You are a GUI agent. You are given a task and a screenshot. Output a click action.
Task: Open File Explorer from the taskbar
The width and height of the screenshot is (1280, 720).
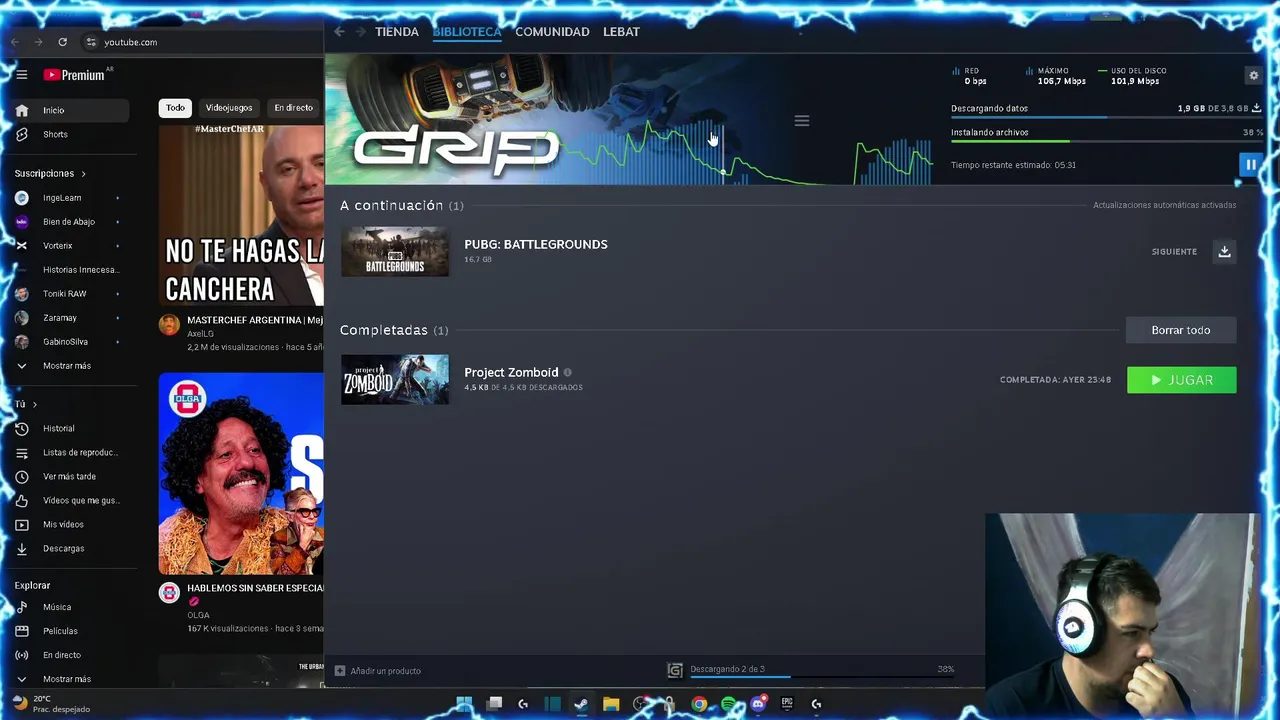611,704
